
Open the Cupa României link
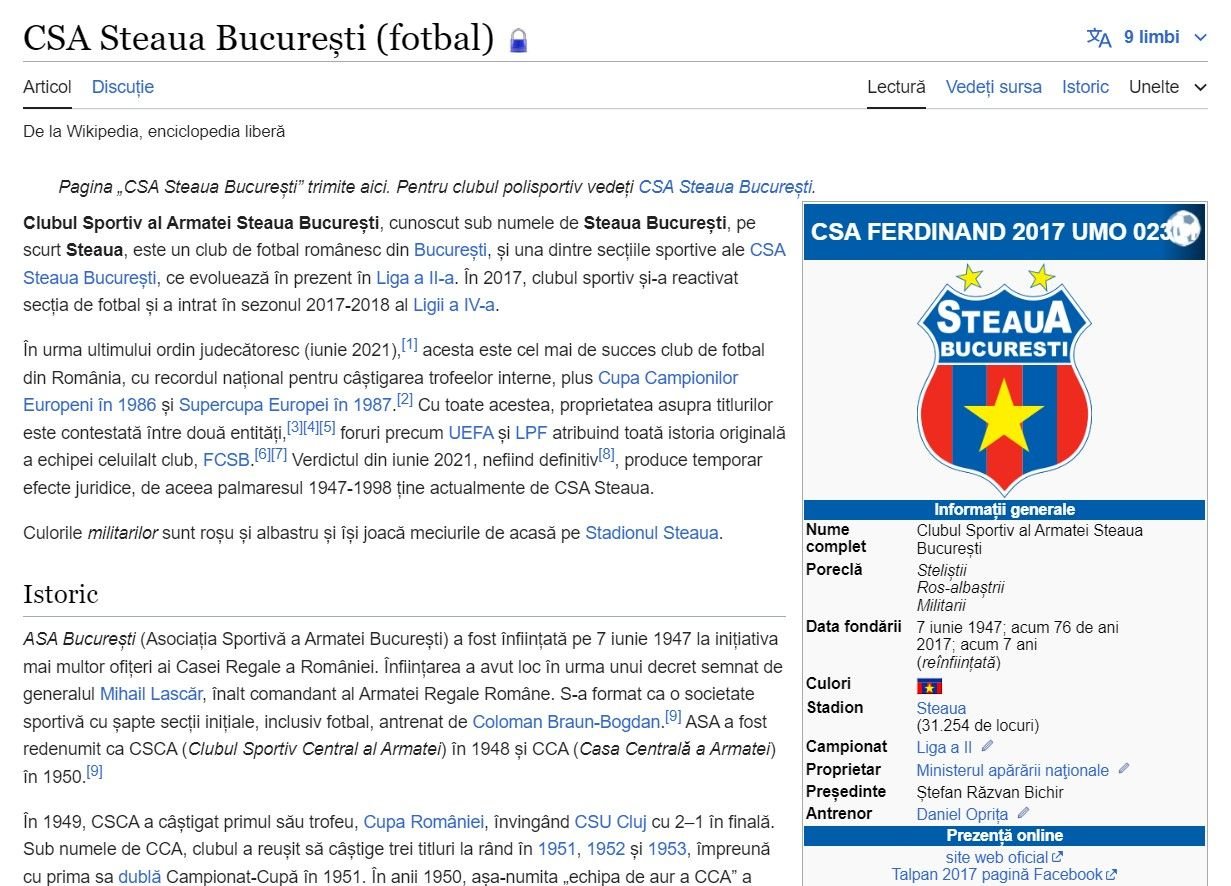click(x=424, y=822)
